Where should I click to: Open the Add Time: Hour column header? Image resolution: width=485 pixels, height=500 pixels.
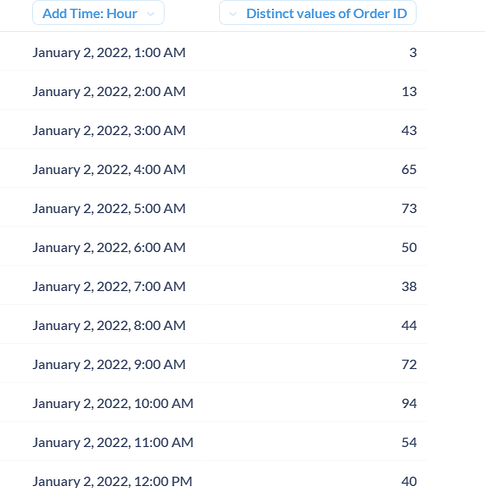pos(98,13)
